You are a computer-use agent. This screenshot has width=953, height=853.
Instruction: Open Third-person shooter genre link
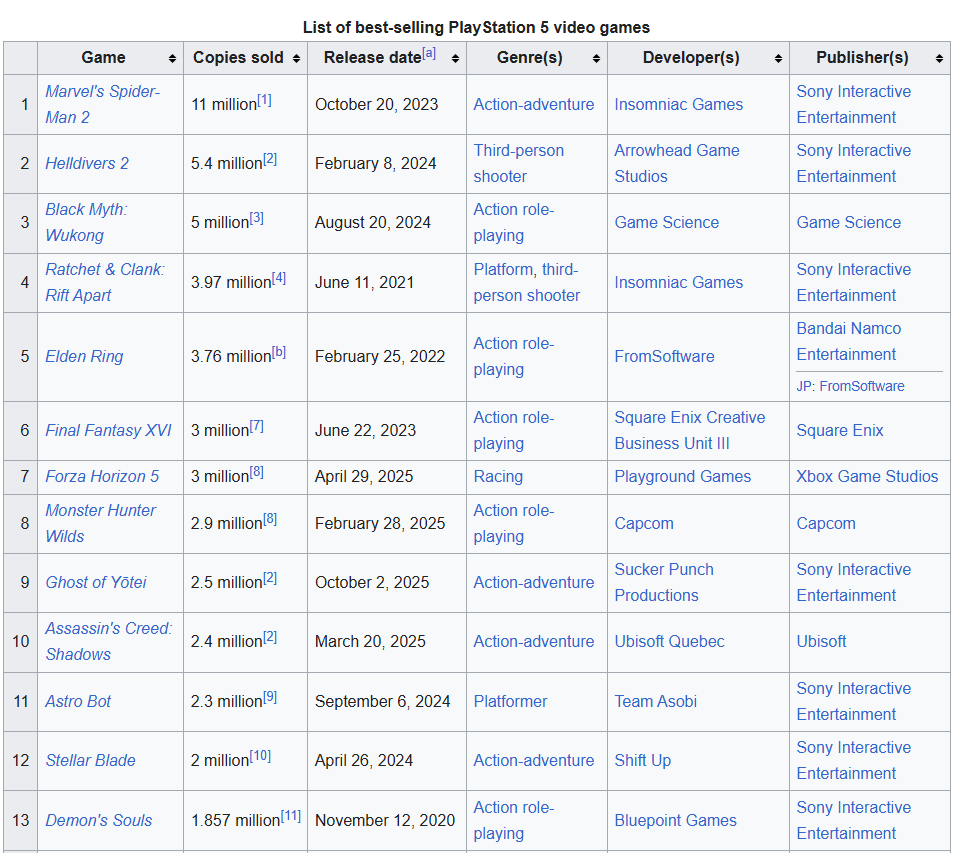click(x=518, y=164)
